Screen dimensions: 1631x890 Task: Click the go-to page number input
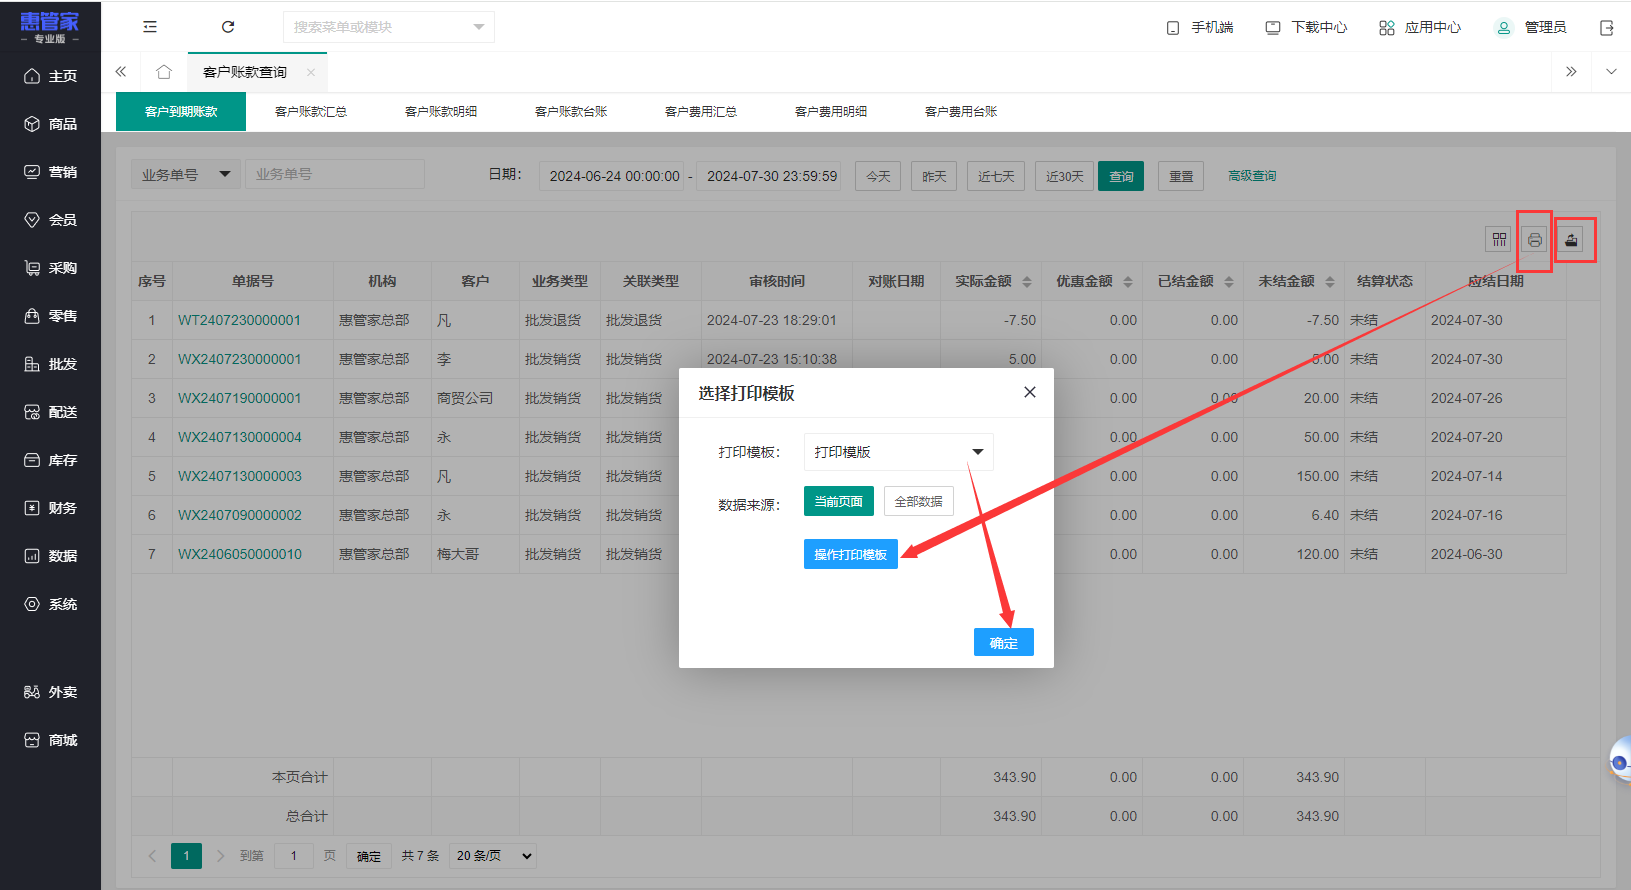click(293, 856)
